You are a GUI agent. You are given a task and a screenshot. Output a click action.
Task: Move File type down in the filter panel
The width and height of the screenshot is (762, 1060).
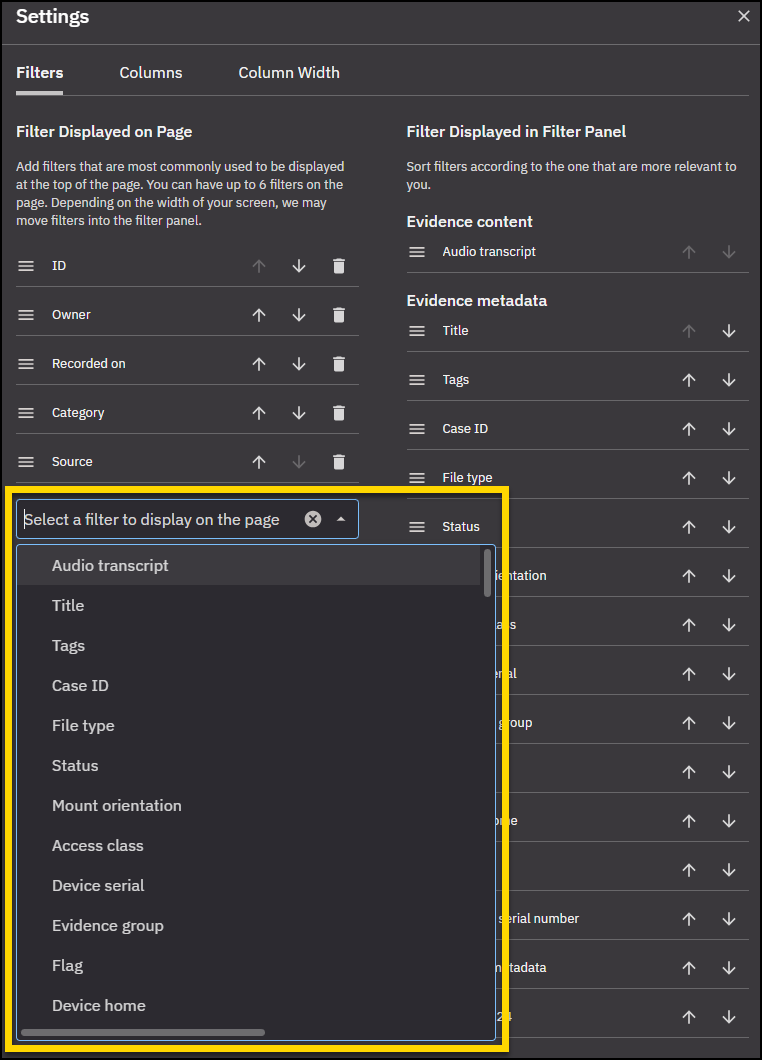729,477
